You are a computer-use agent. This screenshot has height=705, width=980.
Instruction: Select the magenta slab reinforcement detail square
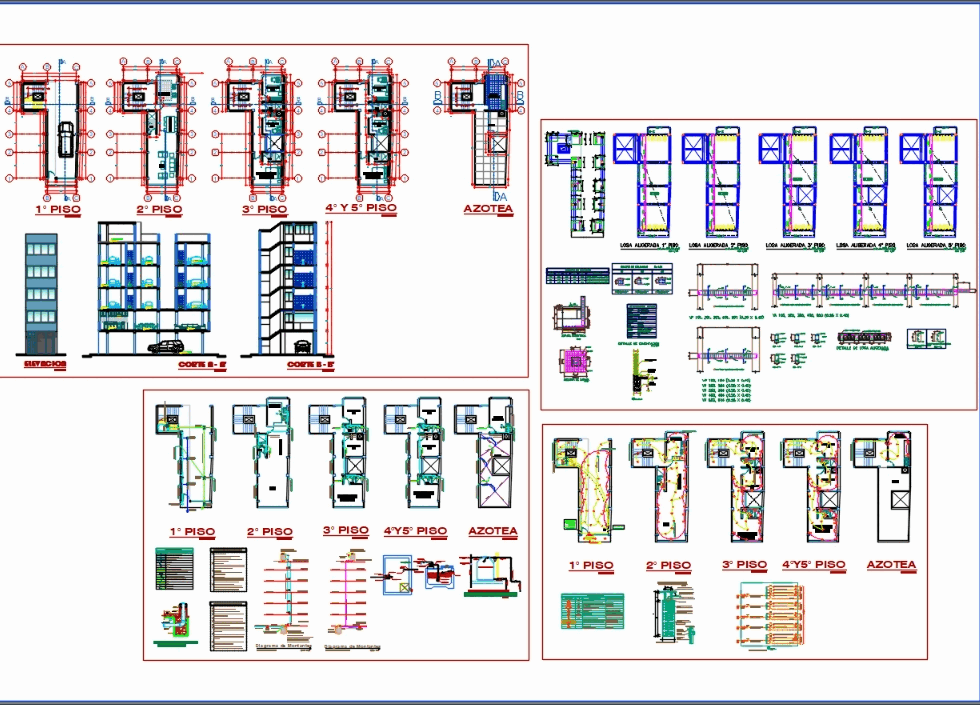click(575, 360)
